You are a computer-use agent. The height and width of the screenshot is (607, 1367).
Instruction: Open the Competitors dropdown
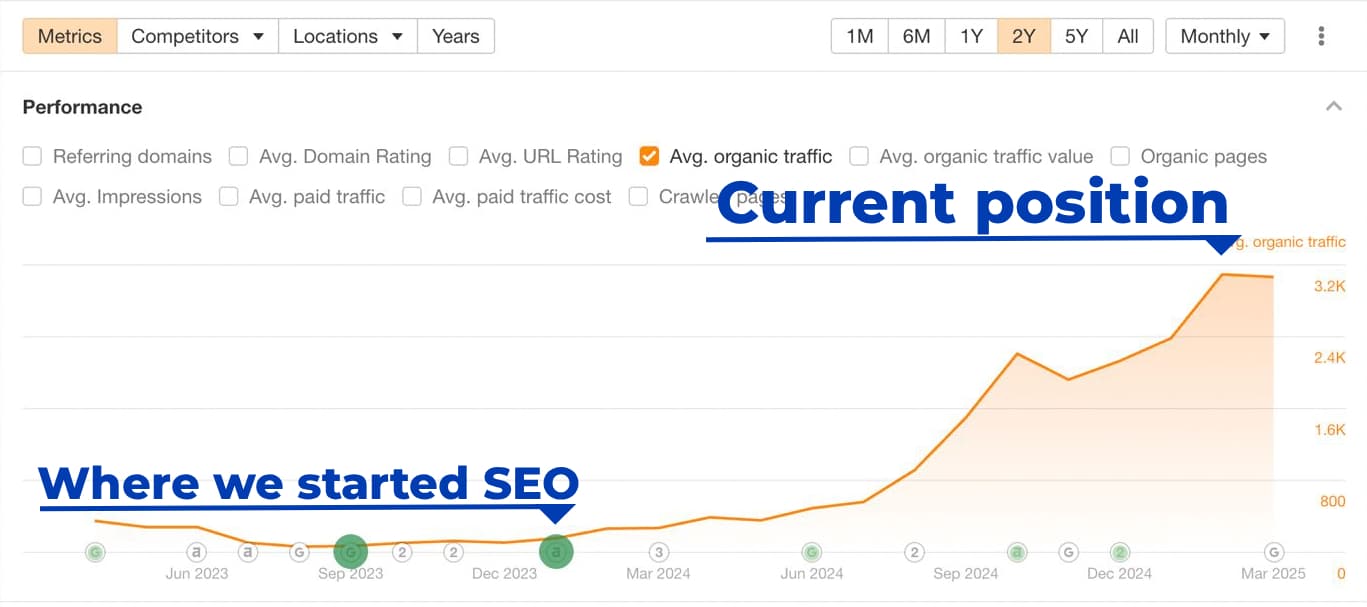(198, 37)
